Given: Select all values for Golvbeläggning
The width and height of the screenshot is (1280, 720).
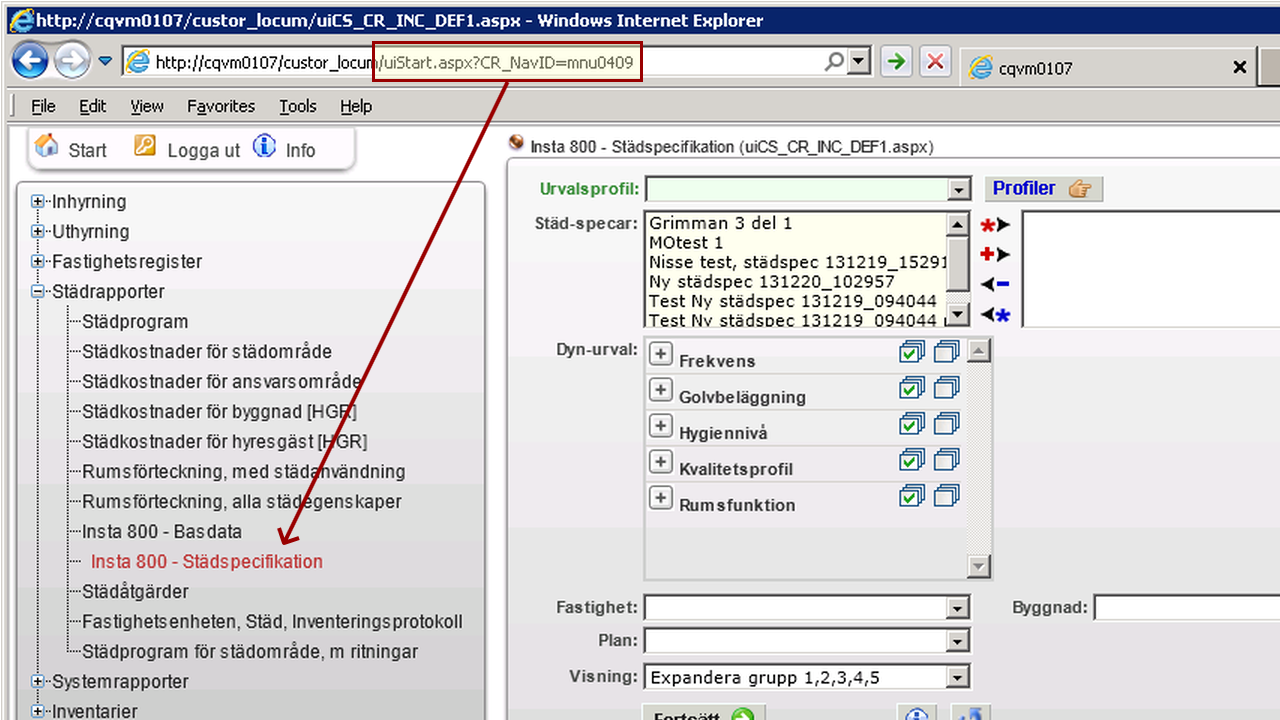Looking at the screenshot, I should pyautogui.click(x=912, y=388).
